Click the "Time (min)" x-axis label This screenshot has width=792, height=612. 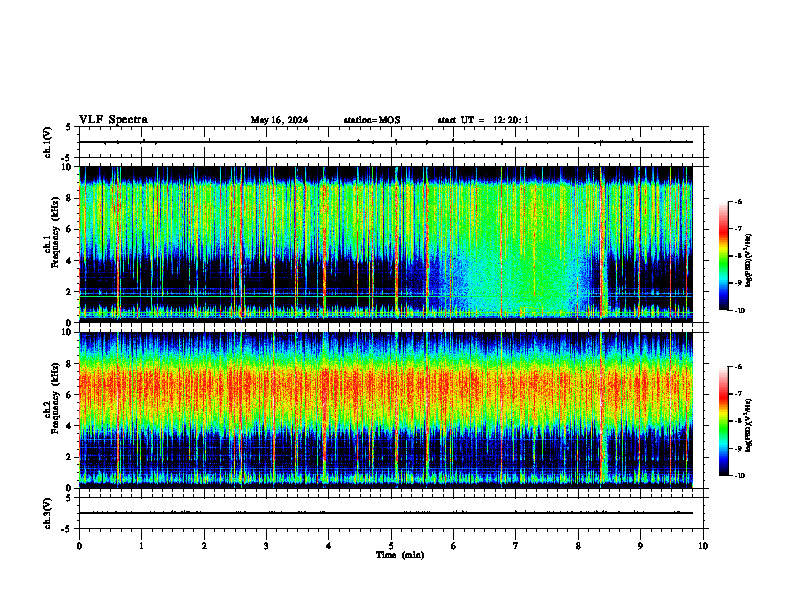400,555
